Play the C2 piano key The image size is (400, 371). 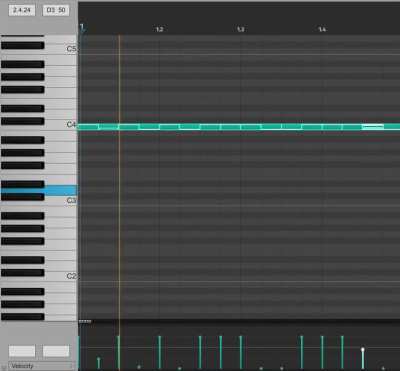coord(60,277)
